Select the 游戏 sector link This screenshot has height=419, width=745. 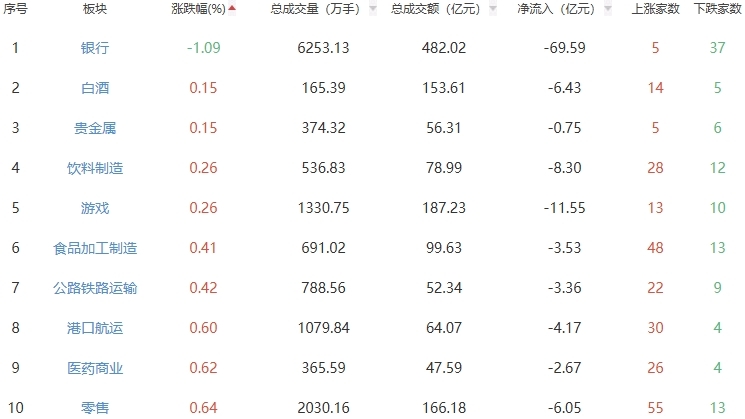point(95,208)
